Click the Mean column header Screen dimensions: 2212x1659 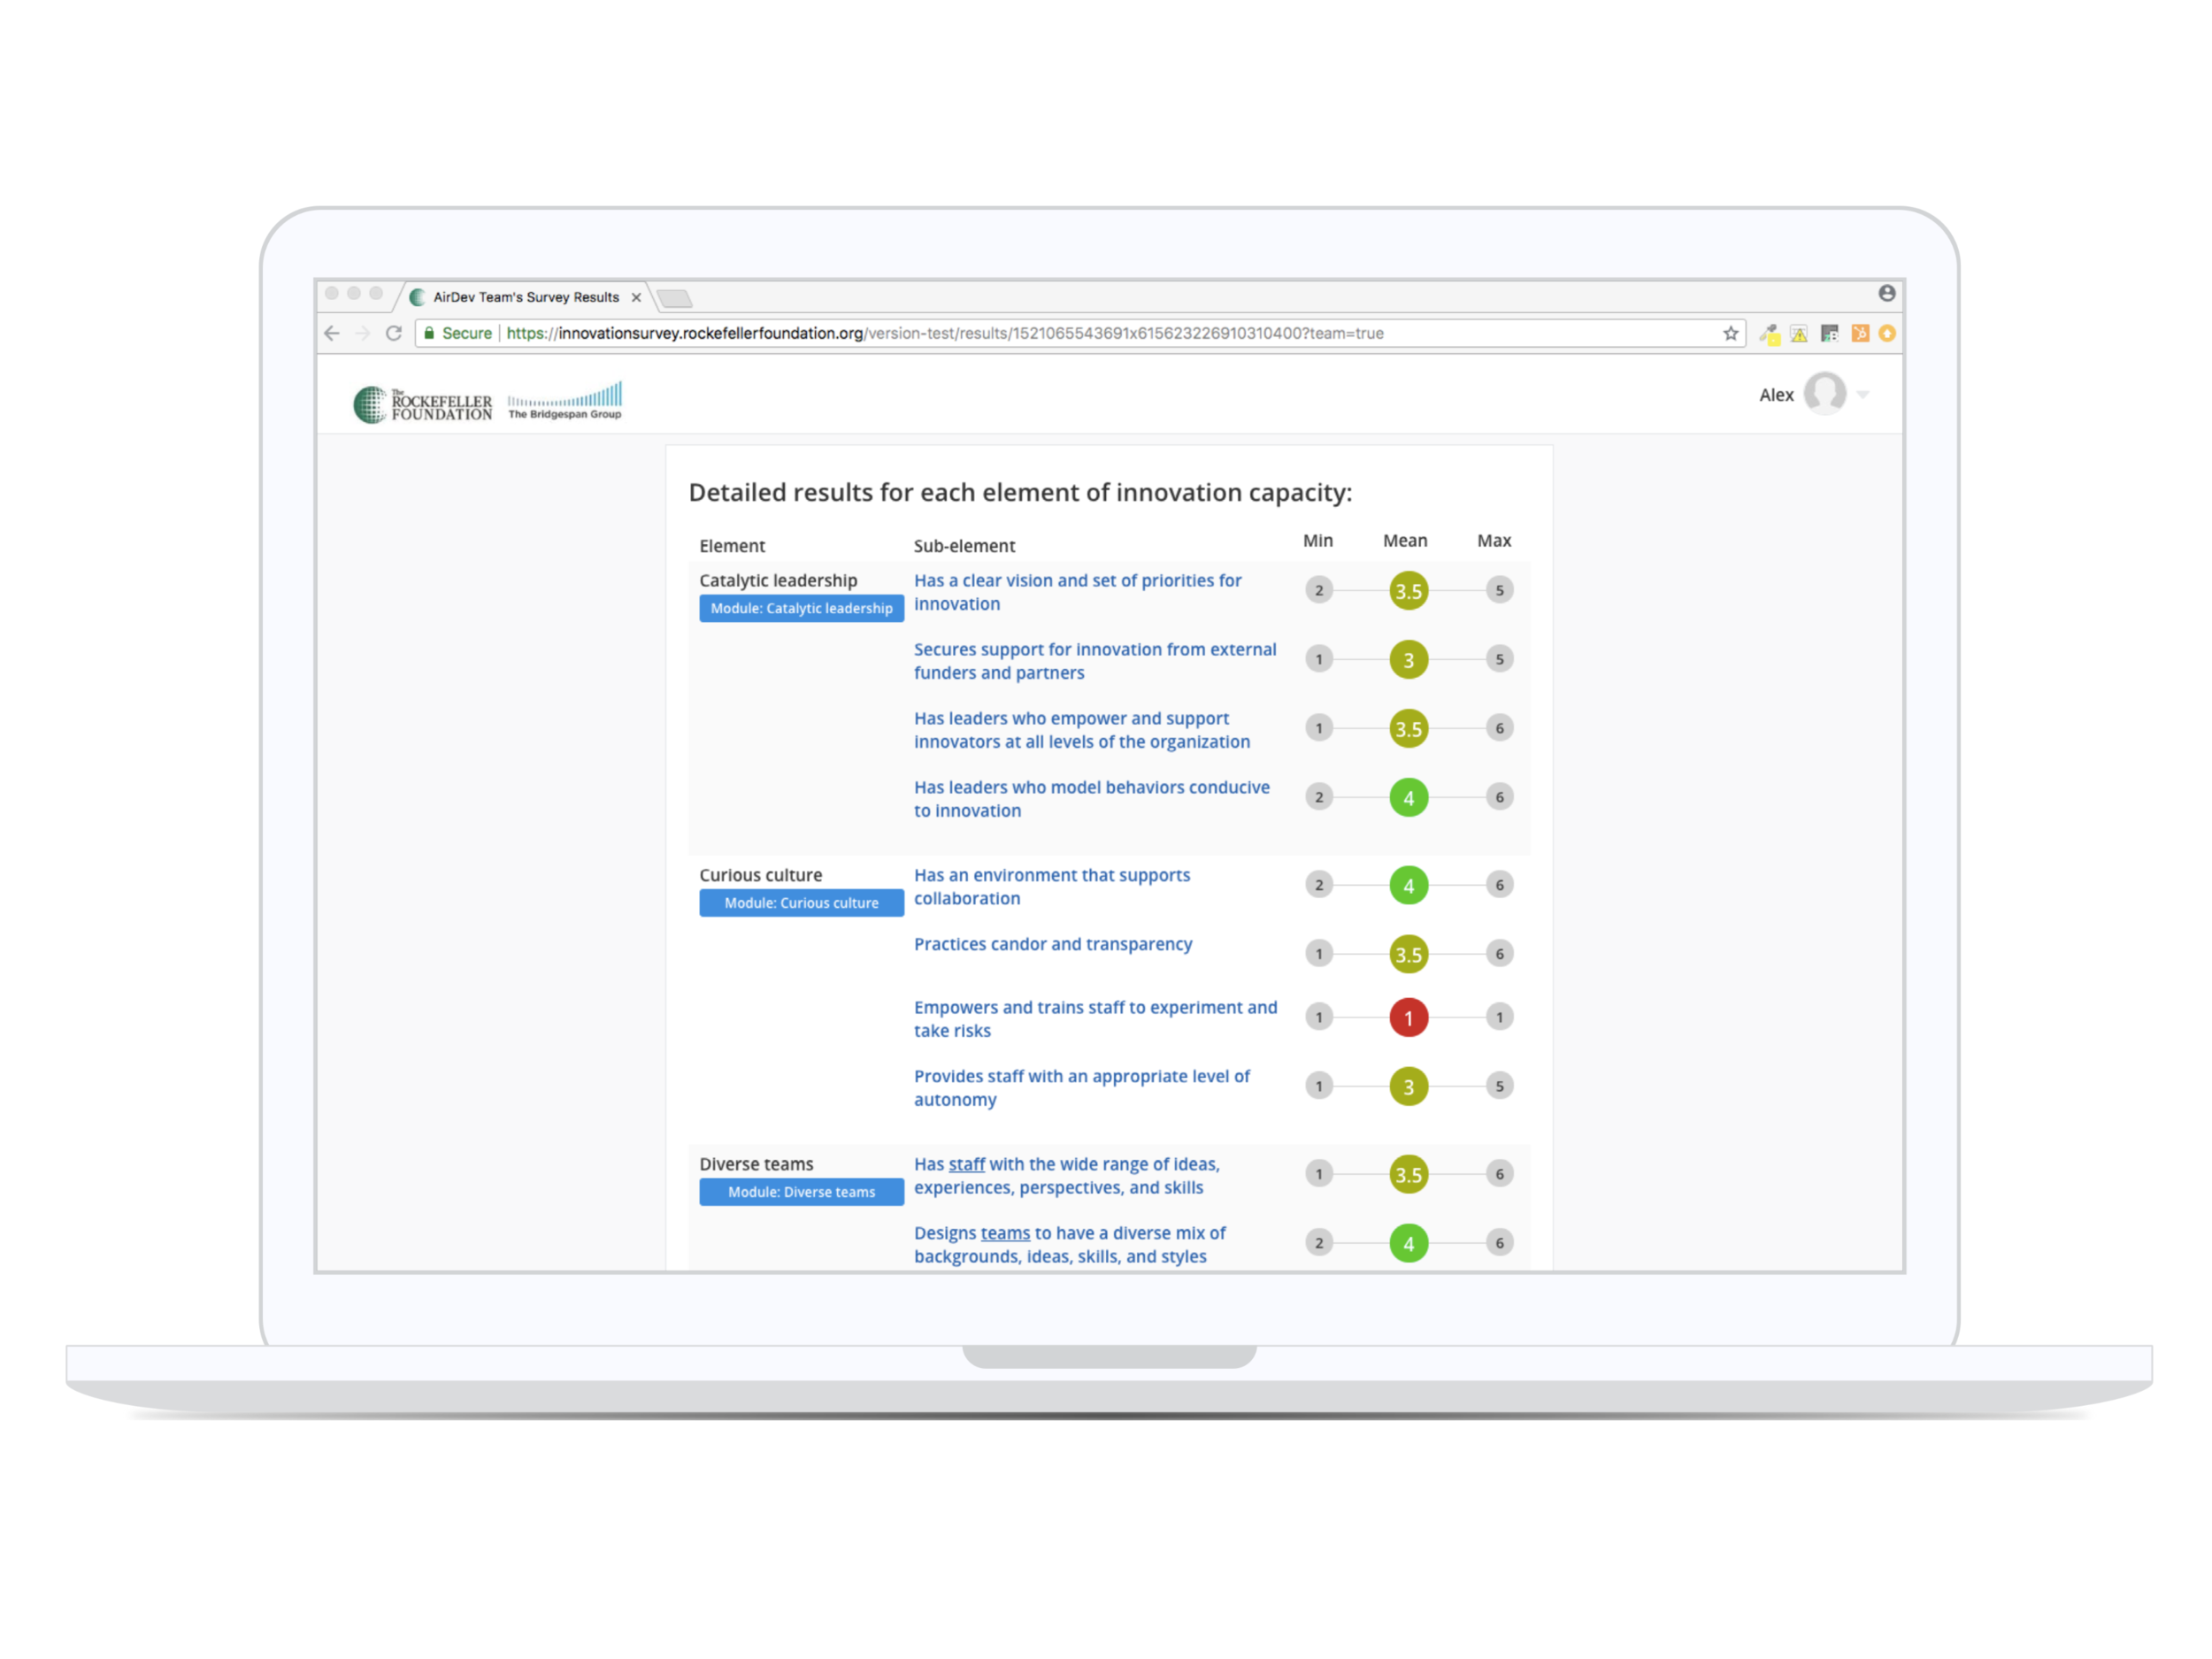[1405, 541]
